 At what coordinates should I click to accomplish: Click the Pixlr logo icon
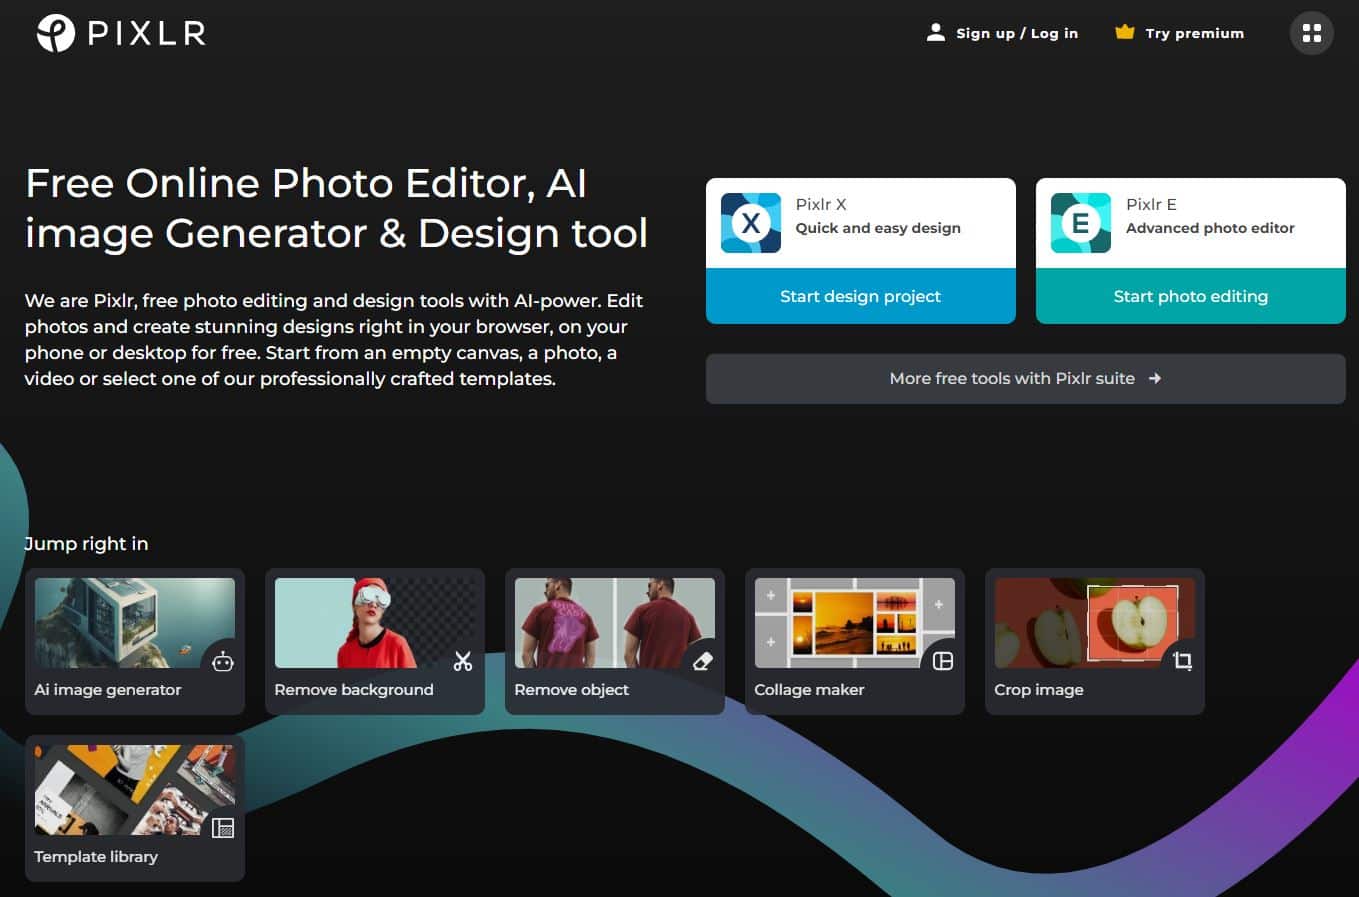click(56, 33)
